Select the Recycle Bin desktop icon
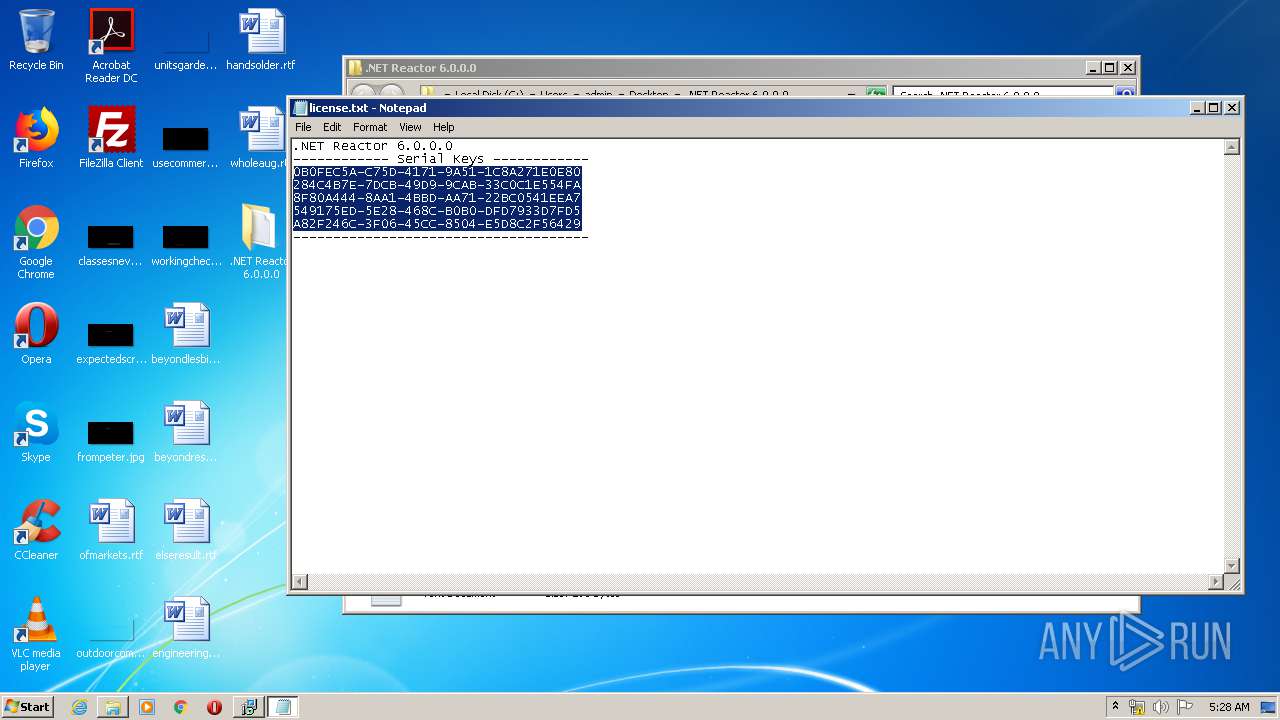Viewport: 1280px width, 720px height. [x=36, y=40]
